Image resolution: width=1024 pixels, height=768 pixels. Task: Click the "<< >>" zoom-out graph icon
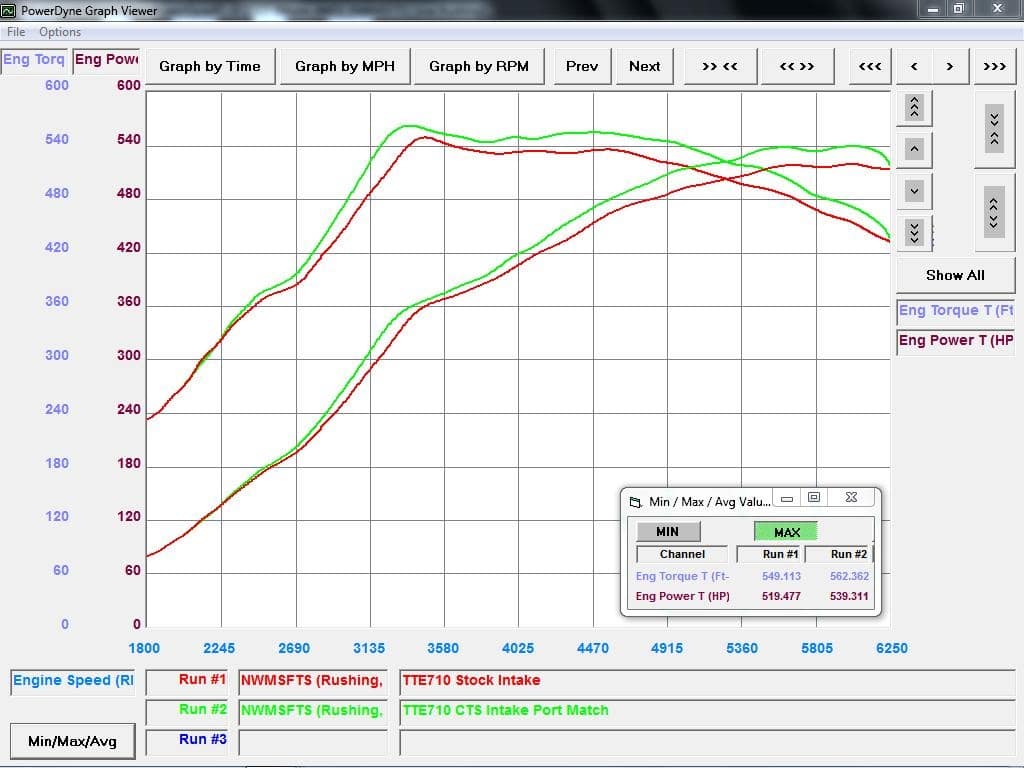797,66
